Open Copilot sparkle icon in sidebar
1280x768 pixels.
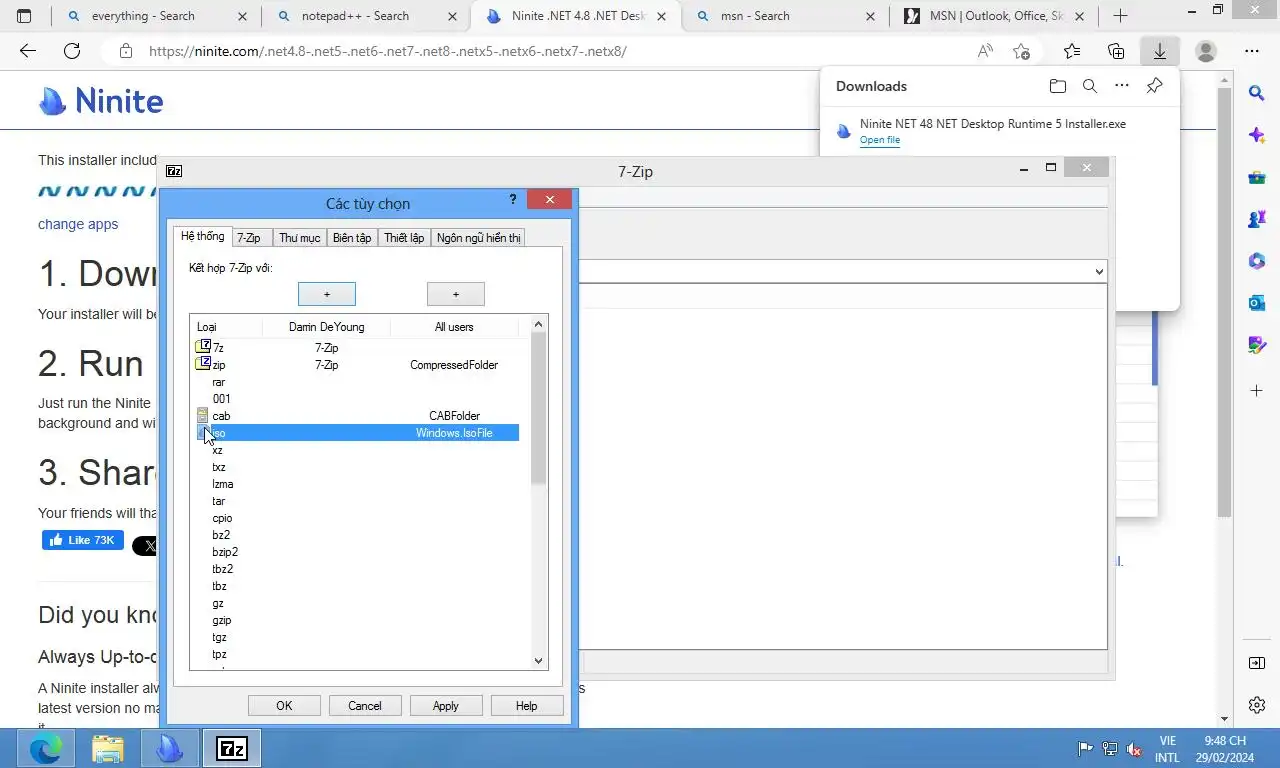1257,135
